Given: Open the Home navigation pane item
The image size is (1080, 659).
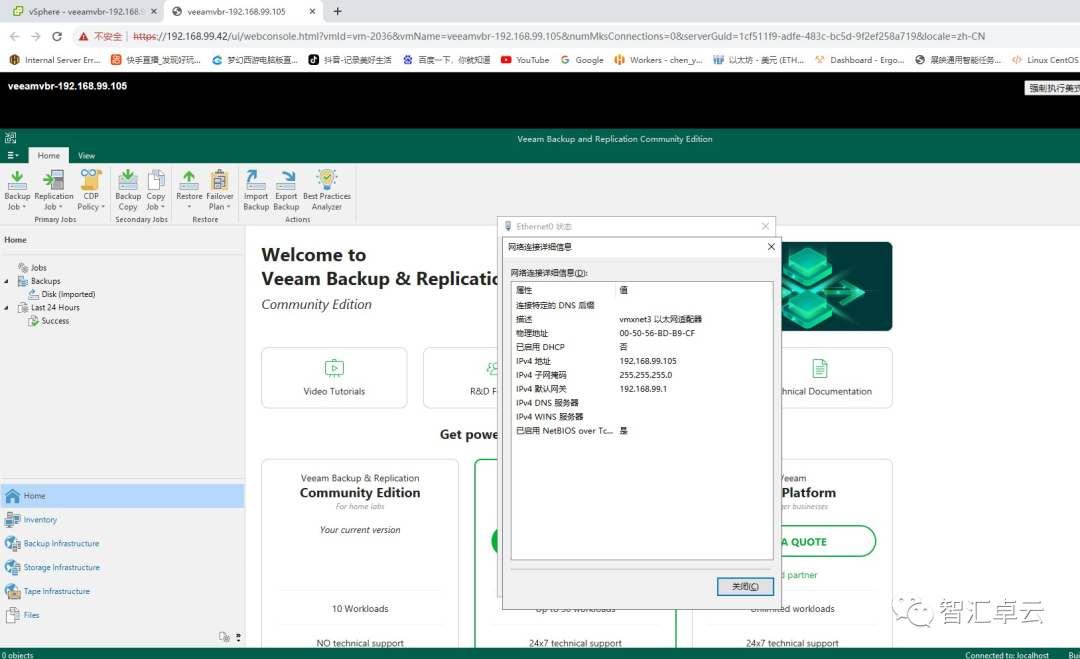Looking at the screenshot, I should (122, 496).
